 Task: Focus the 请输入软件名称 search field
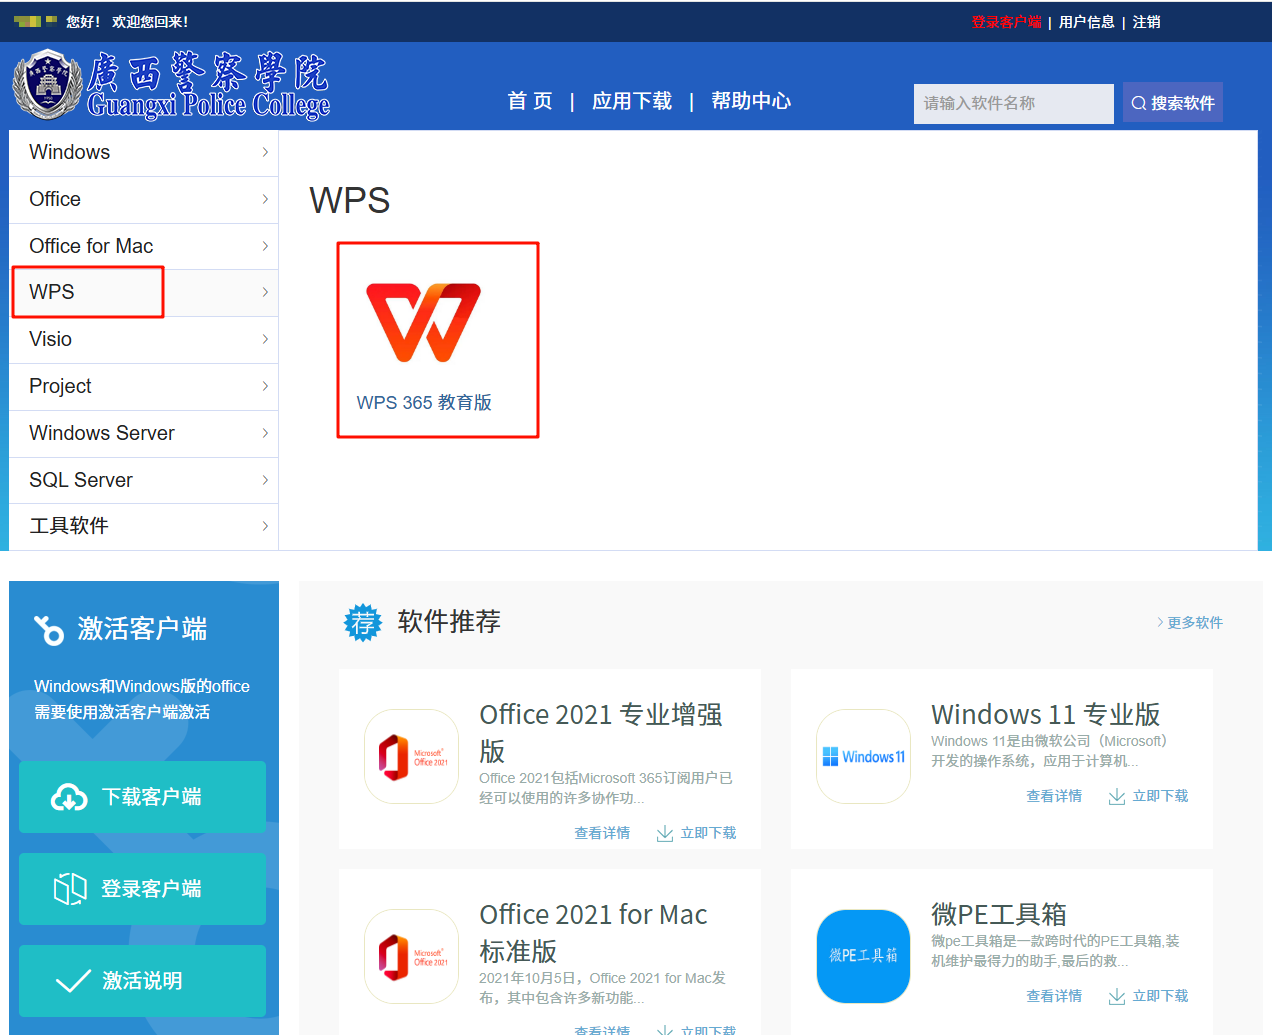point(1012,103)
